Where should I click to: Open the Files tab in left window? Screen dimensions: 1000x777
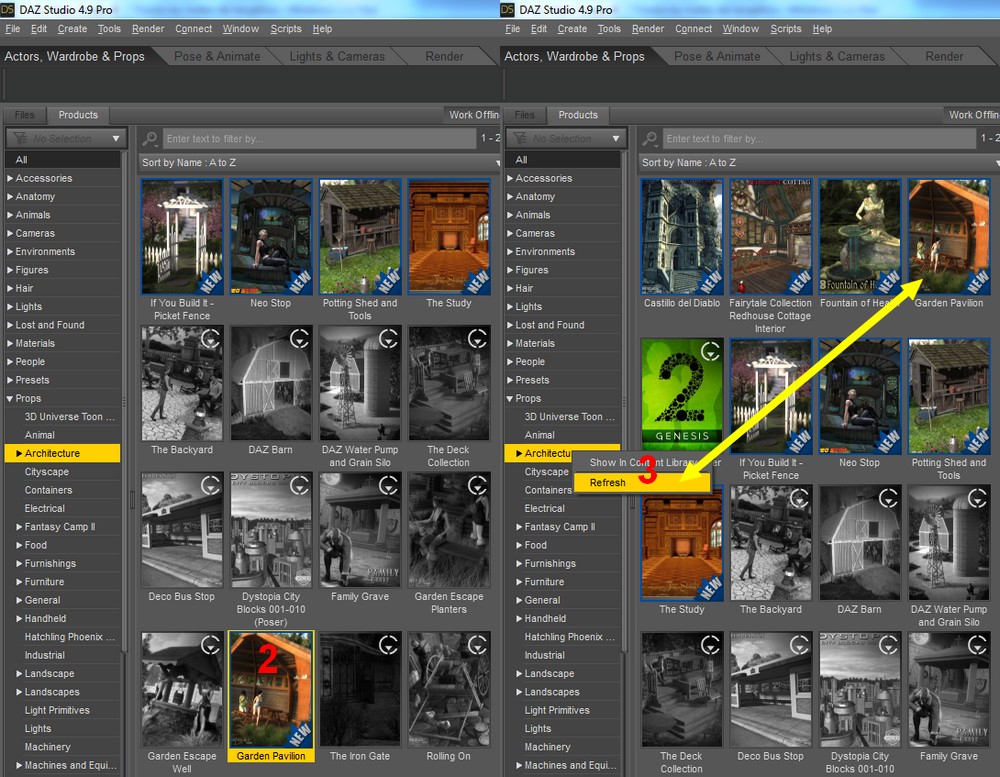pyautogui.click(x=25, y=115)
